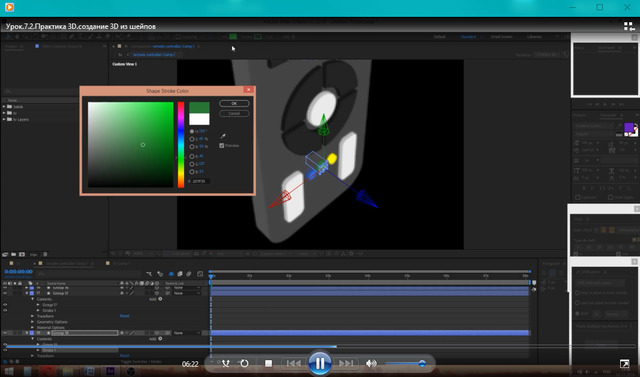This screenshot has height=377, width=640.
Task: Stop the video playback
Action: 268,363
